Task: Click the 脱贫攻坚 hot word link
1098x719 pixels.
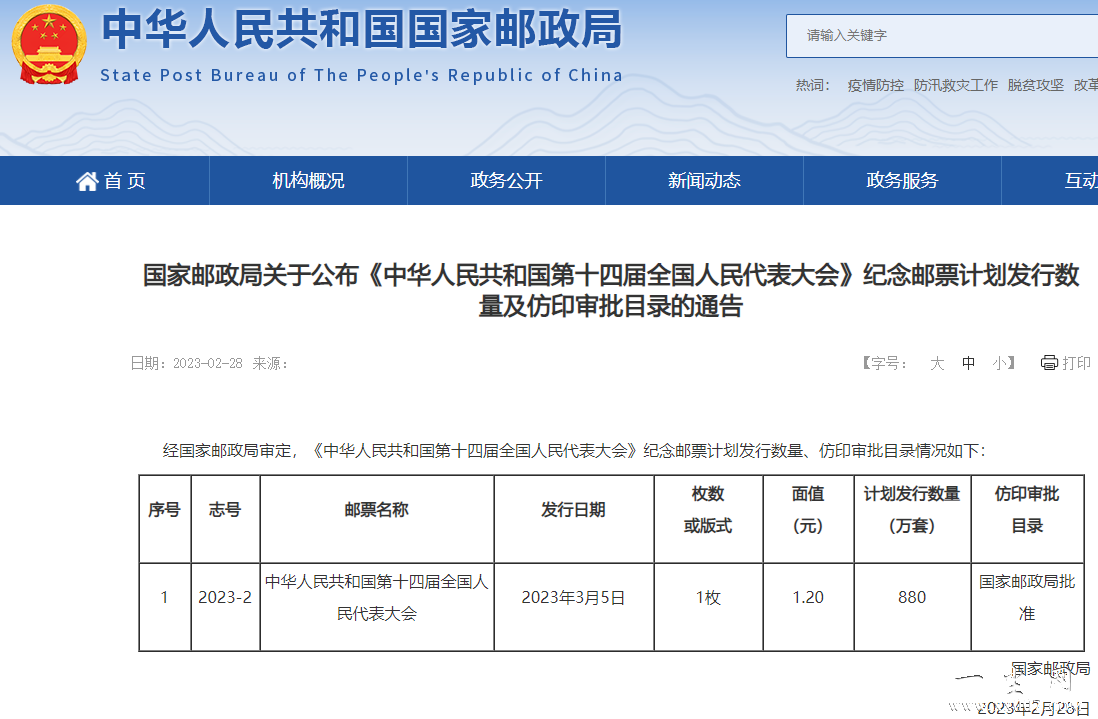Action: point(1036,85)
